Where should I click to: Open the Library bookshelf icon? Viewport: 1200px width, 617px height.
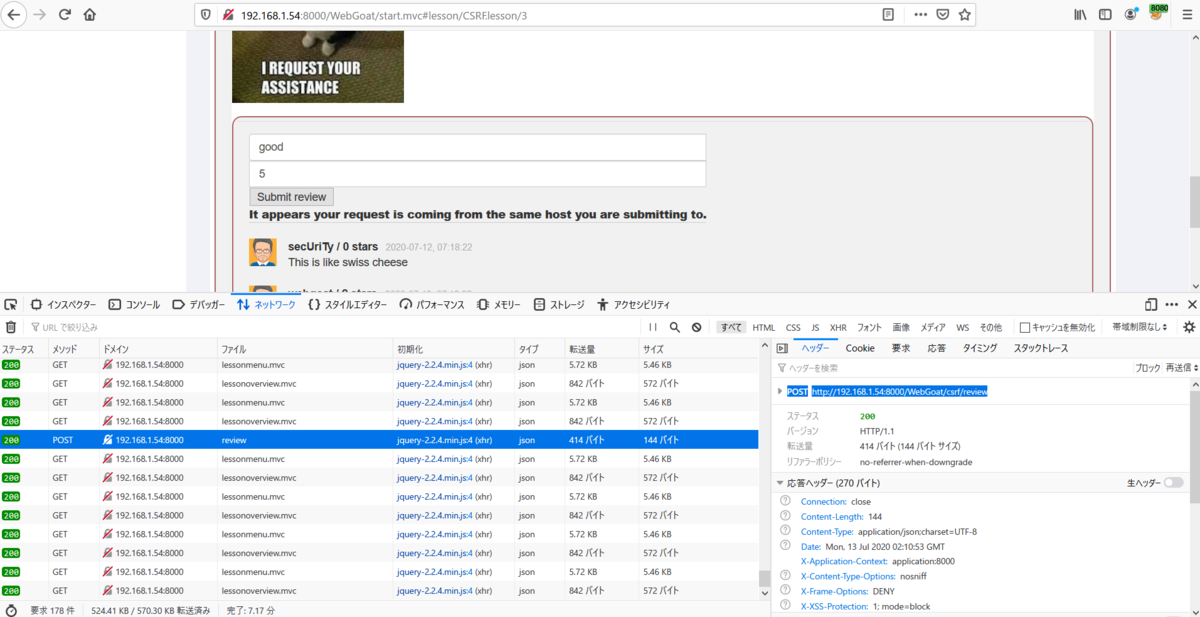point(1081,15)
